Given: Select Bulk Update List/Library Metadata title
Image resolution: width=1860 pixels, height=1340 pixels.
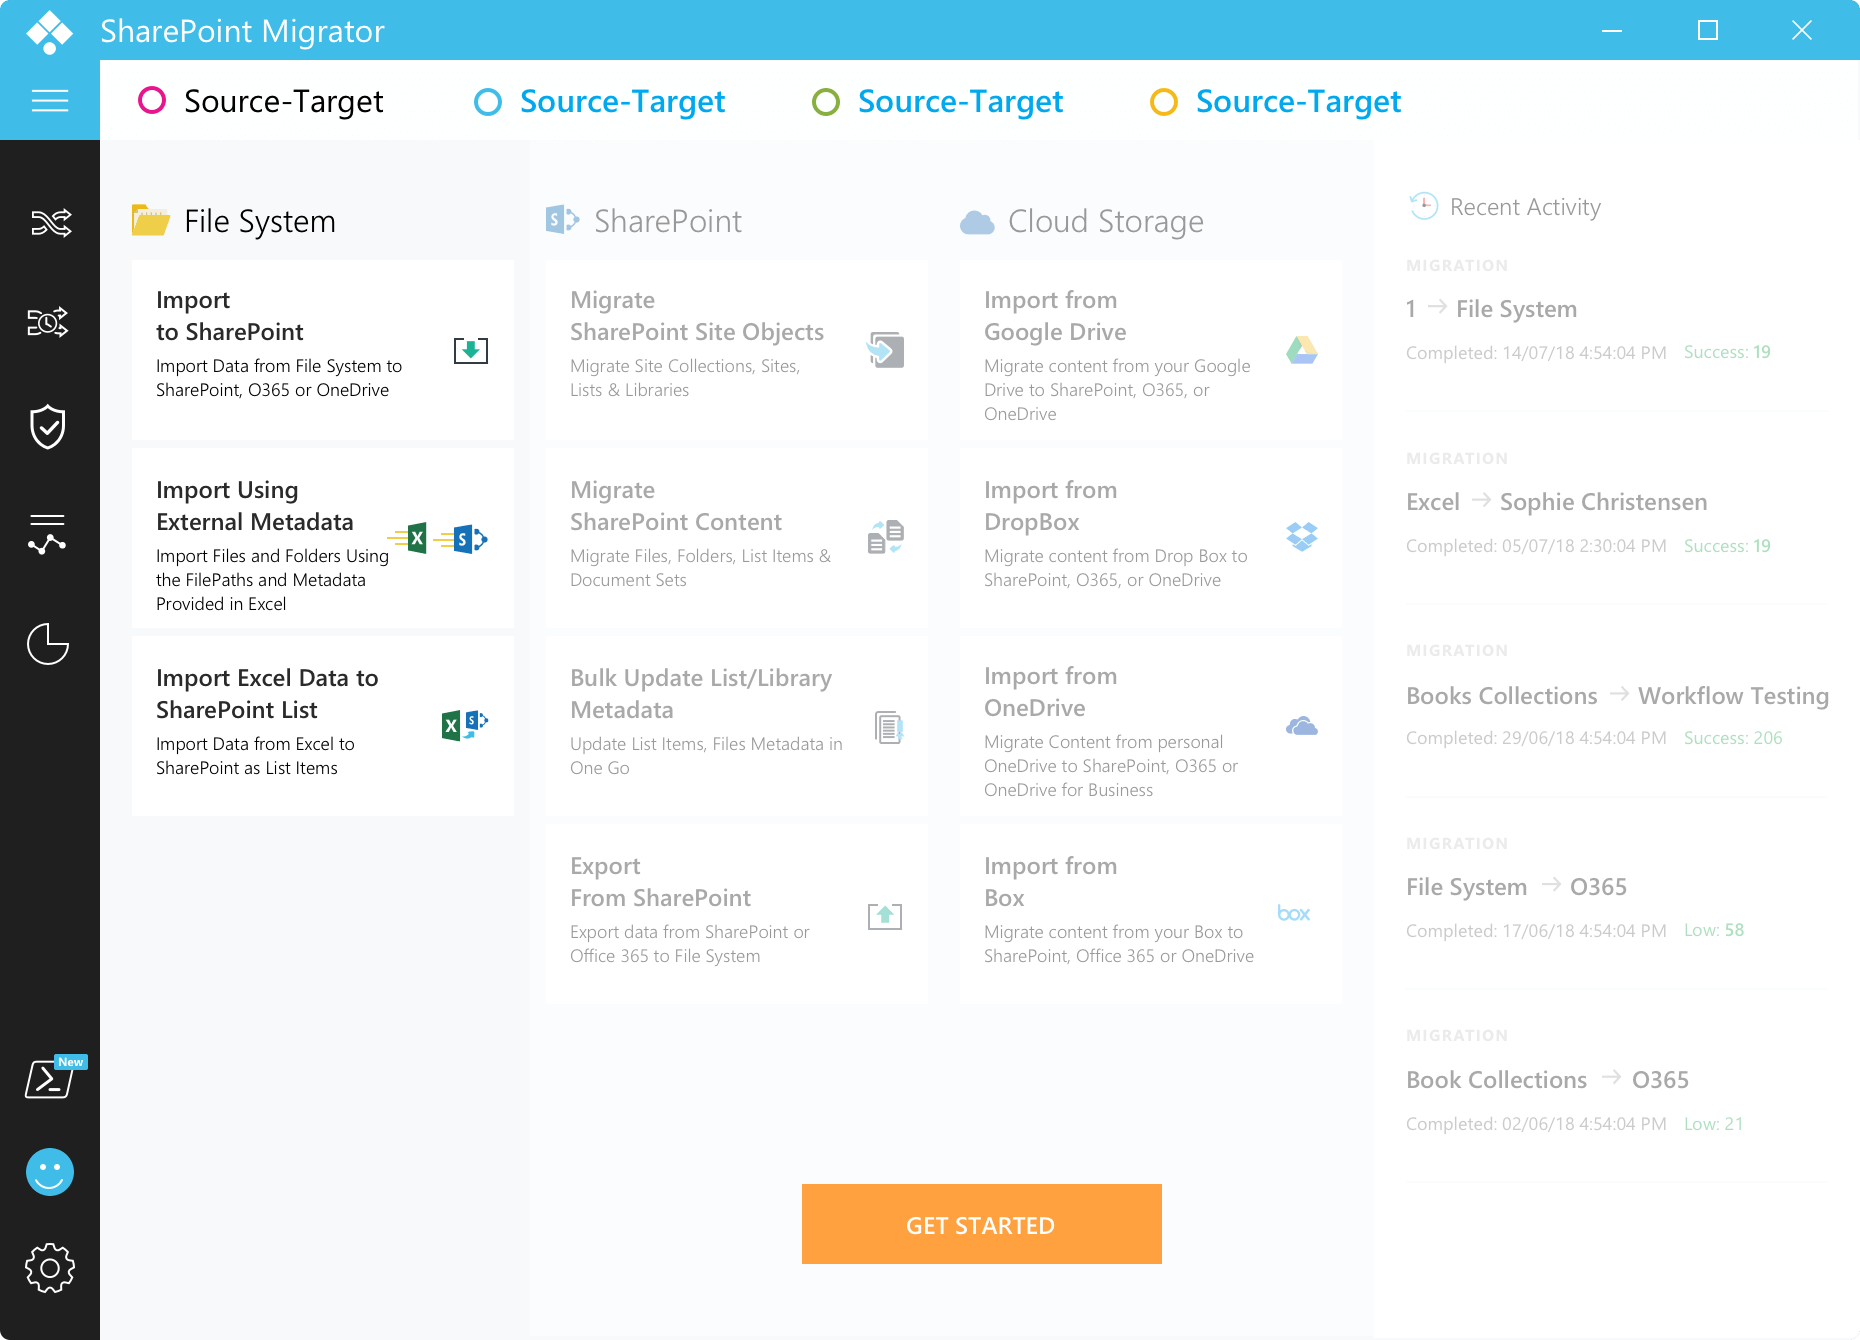Looking at the screenshot, I should pos(701,694).
